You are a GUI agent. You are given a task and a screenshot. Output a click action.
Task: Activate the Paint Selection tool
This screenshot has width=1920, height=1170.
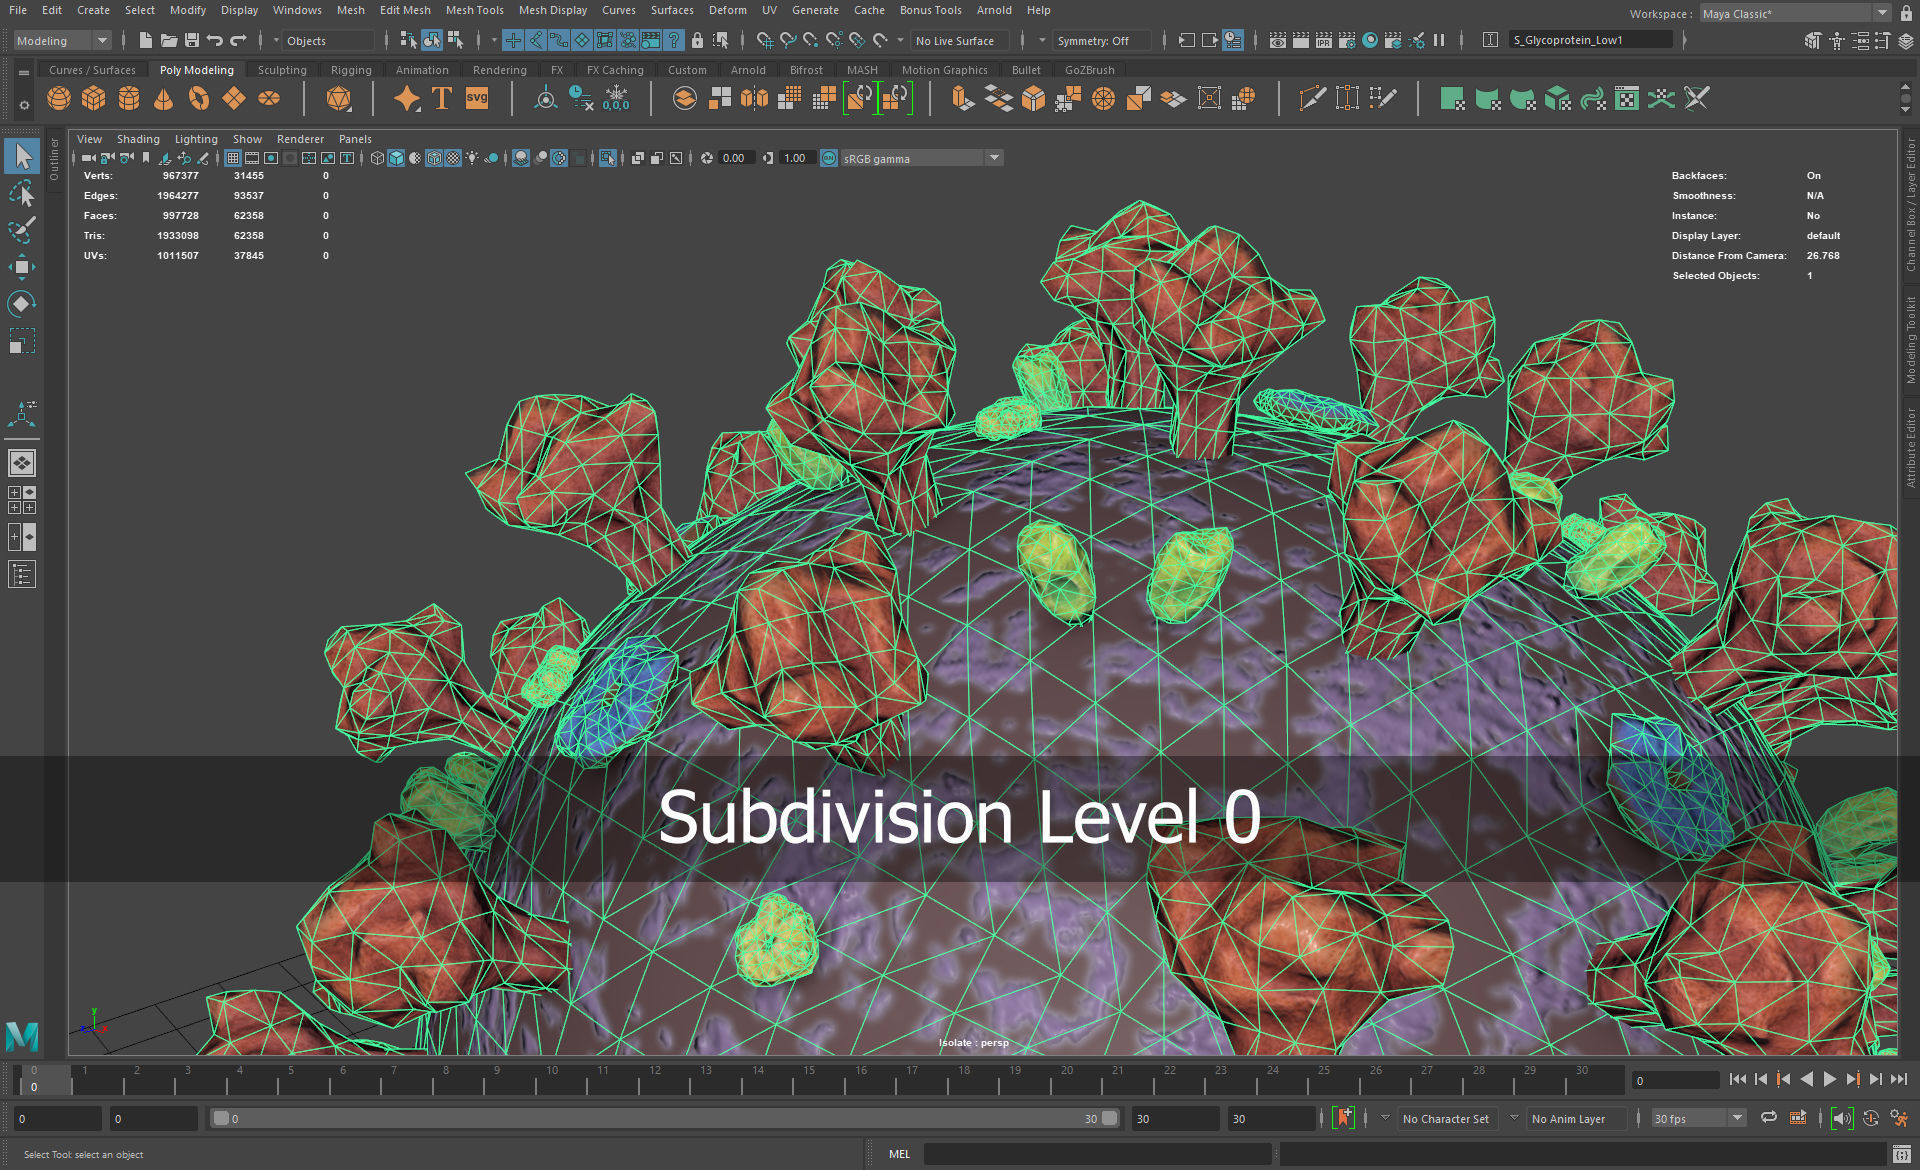(22, 230)
